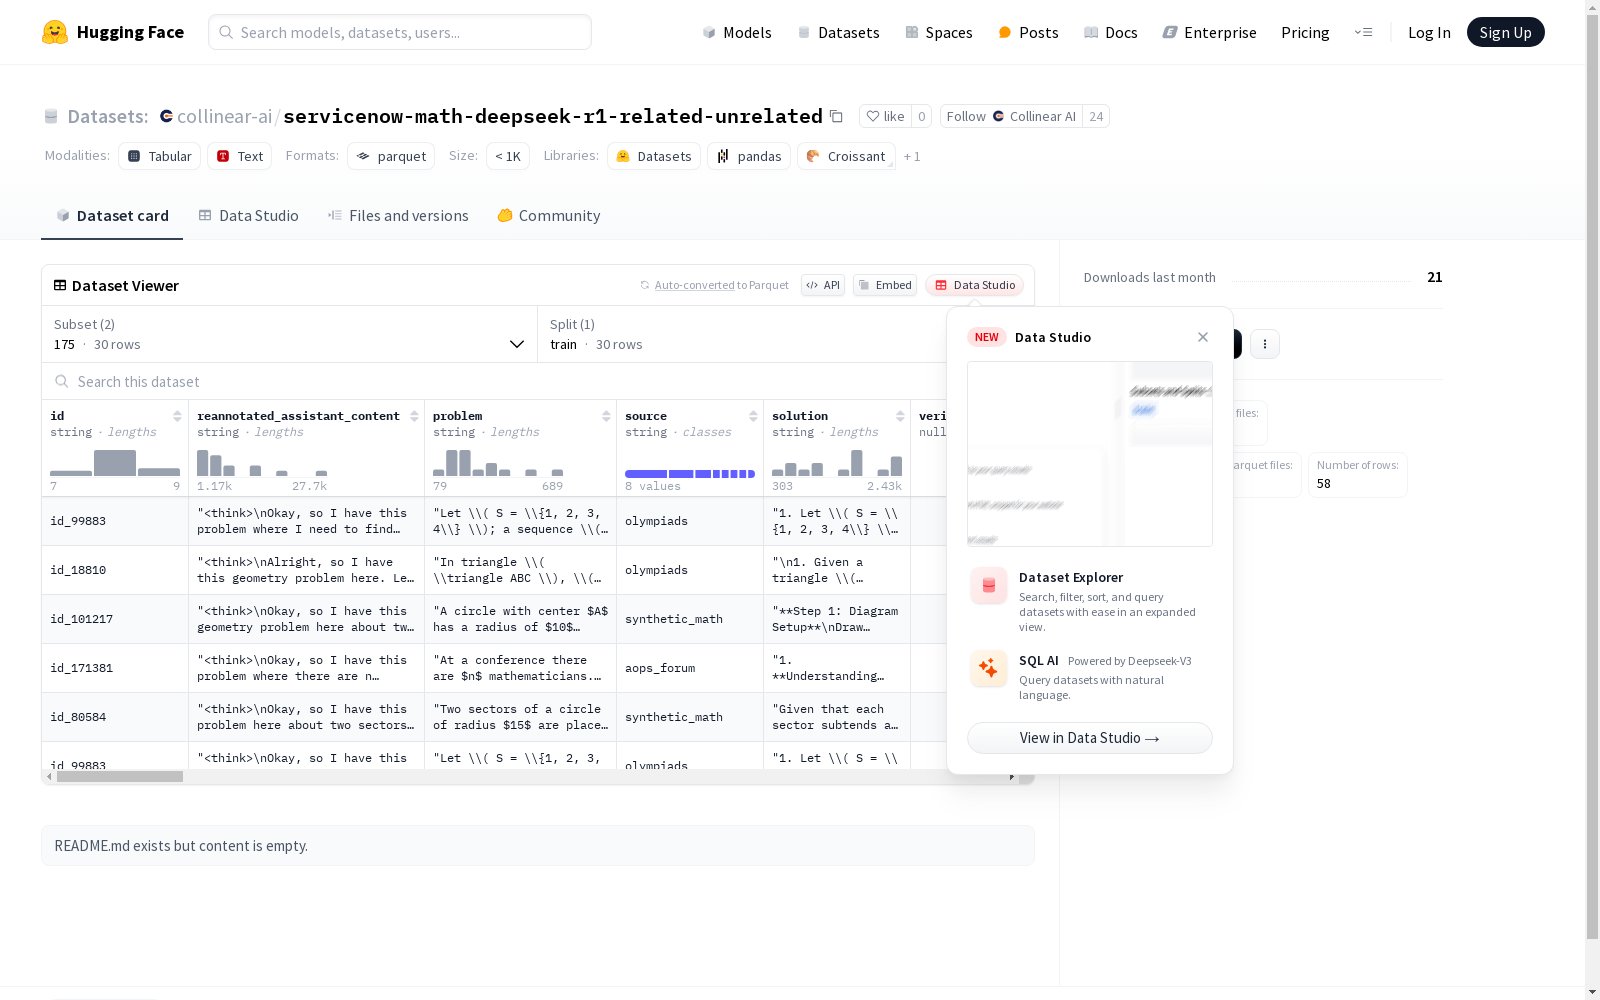Switch to the Dataset card tab
1600x1000 pixels.
pos(112,216)
